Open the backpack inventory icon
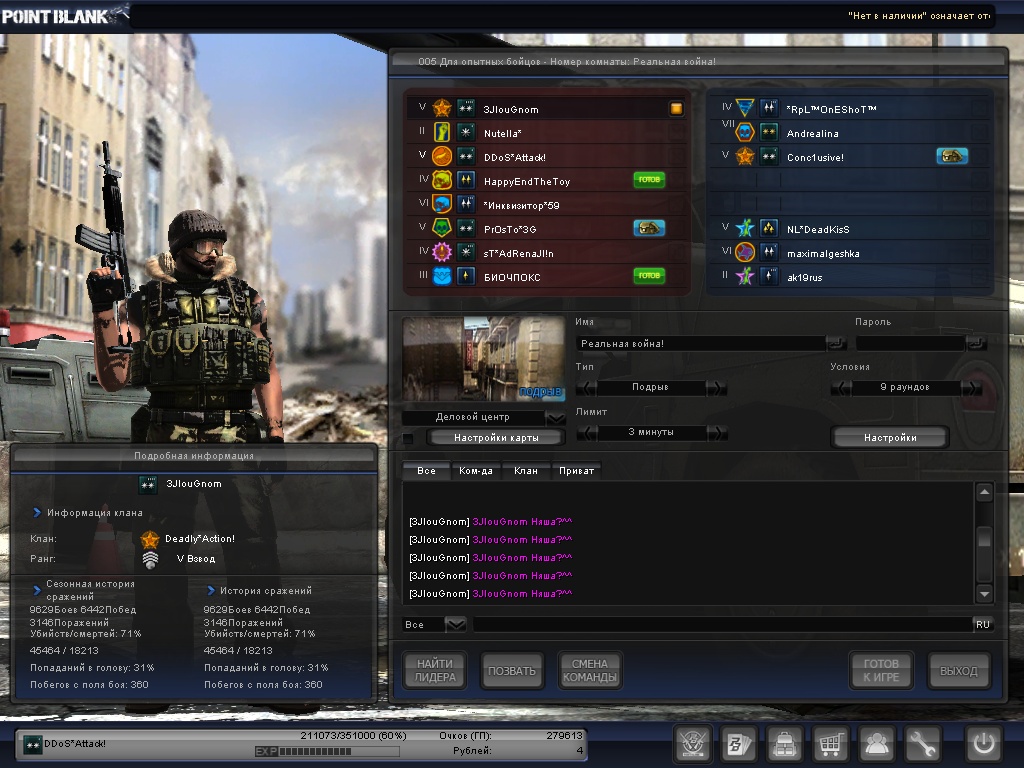Viewport: 1024px width, 768px height. click(x=785, y=744)
